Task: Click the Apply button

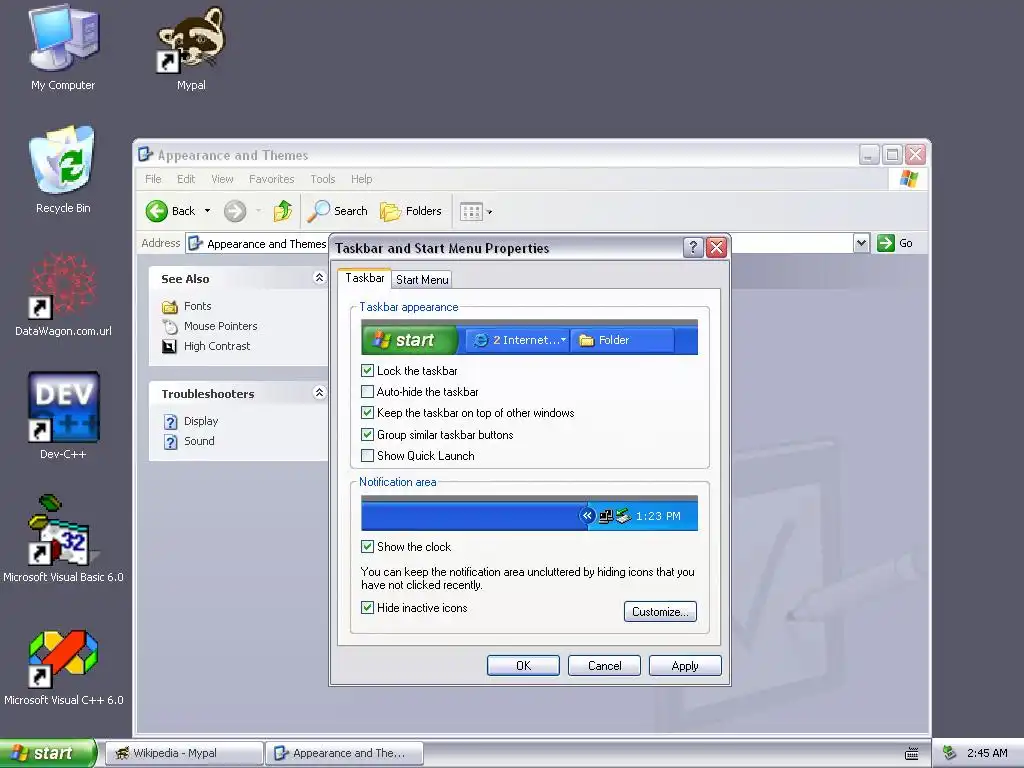Action: 685,665
